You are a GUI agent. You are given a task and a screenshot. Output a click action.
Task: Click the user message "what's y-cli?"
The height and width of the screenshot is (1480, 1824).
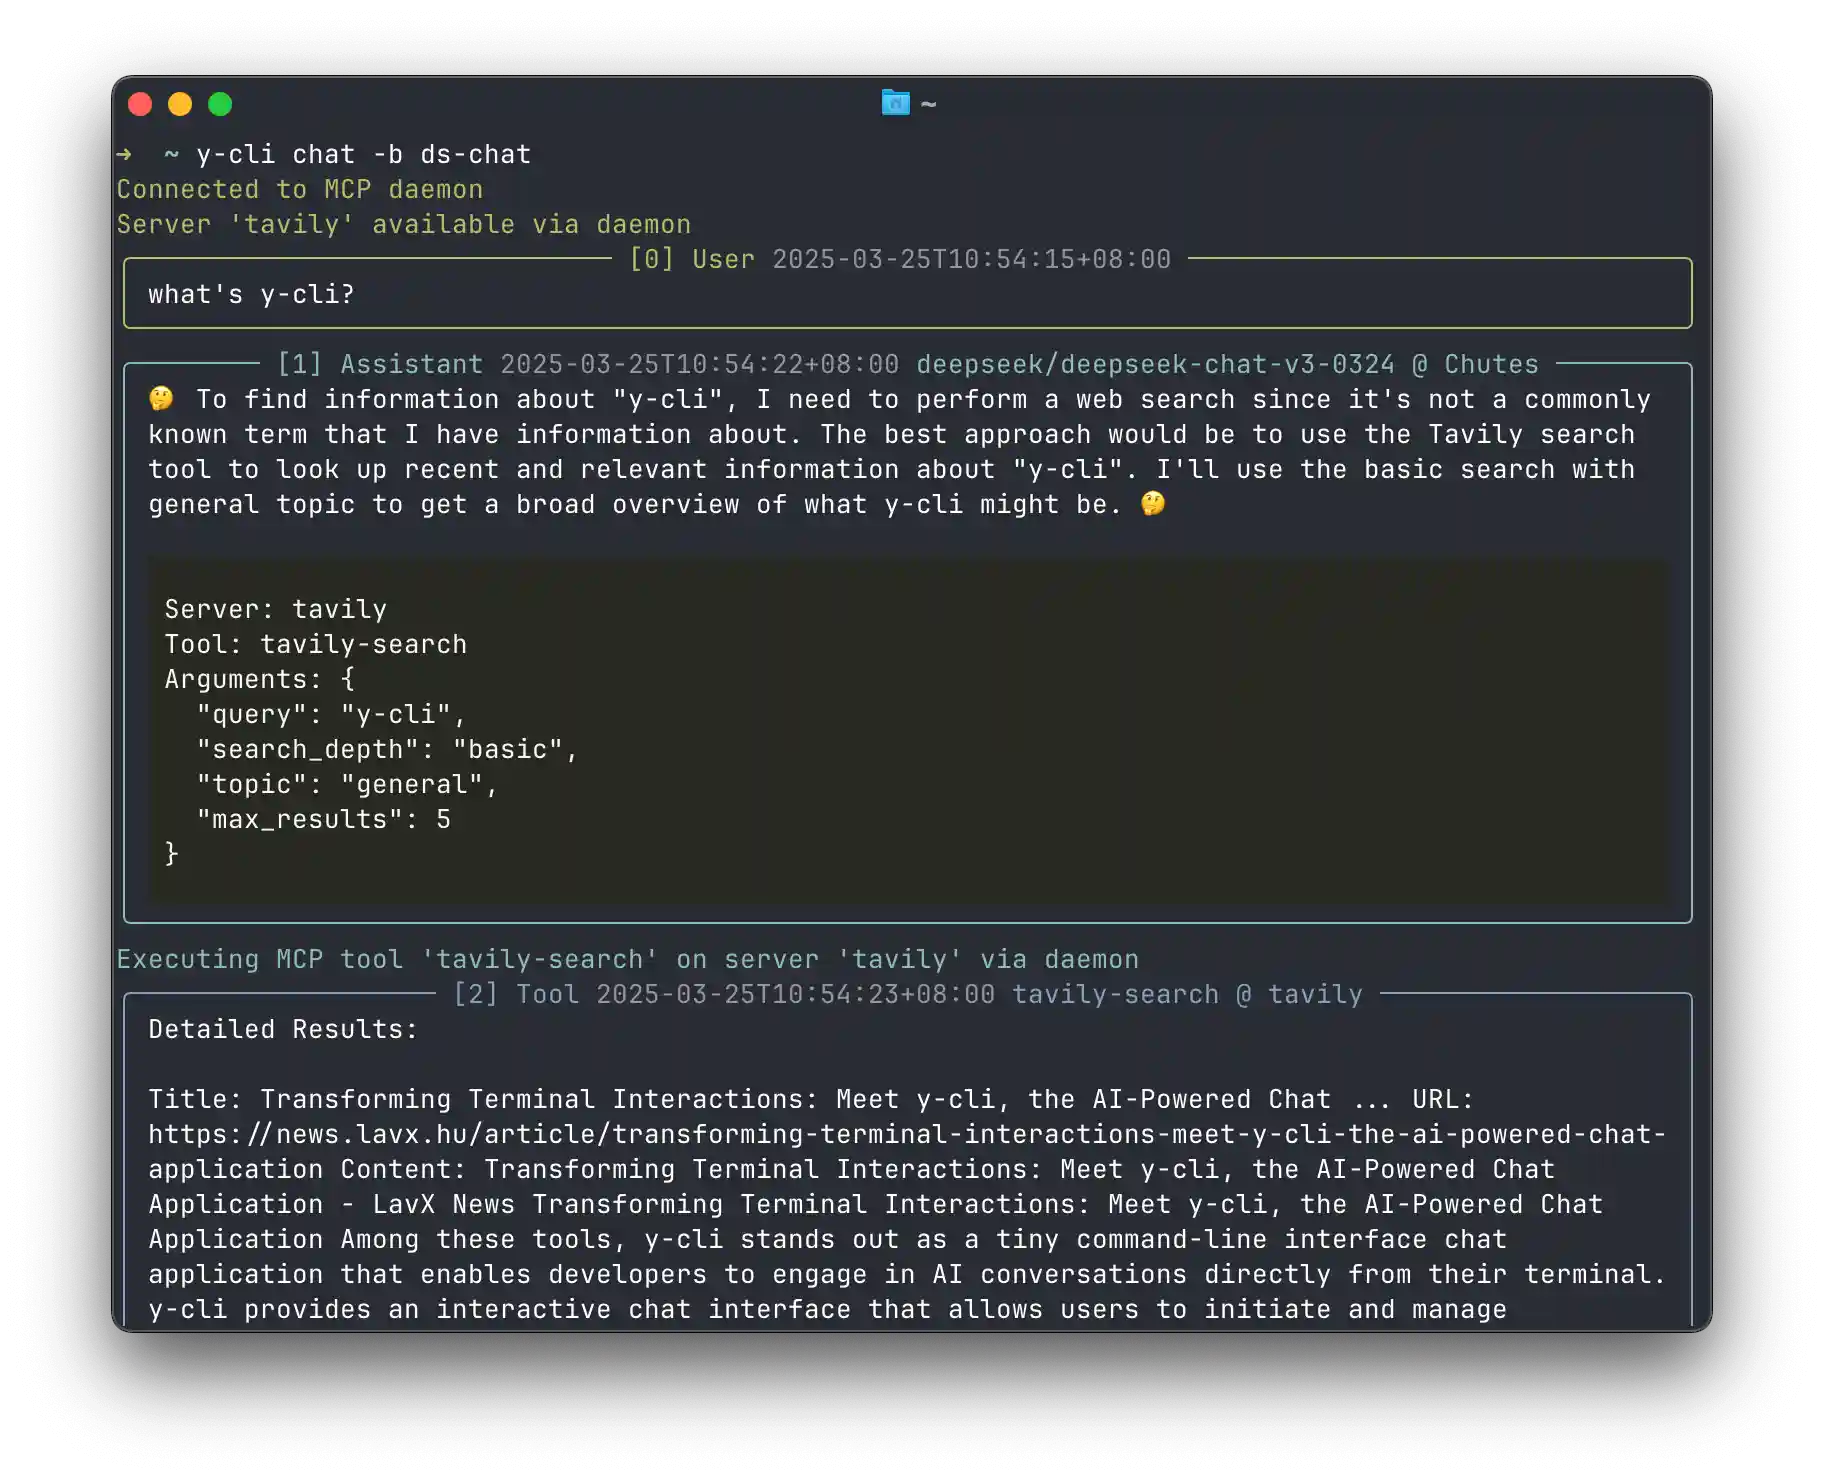click(x=251, y=295)
